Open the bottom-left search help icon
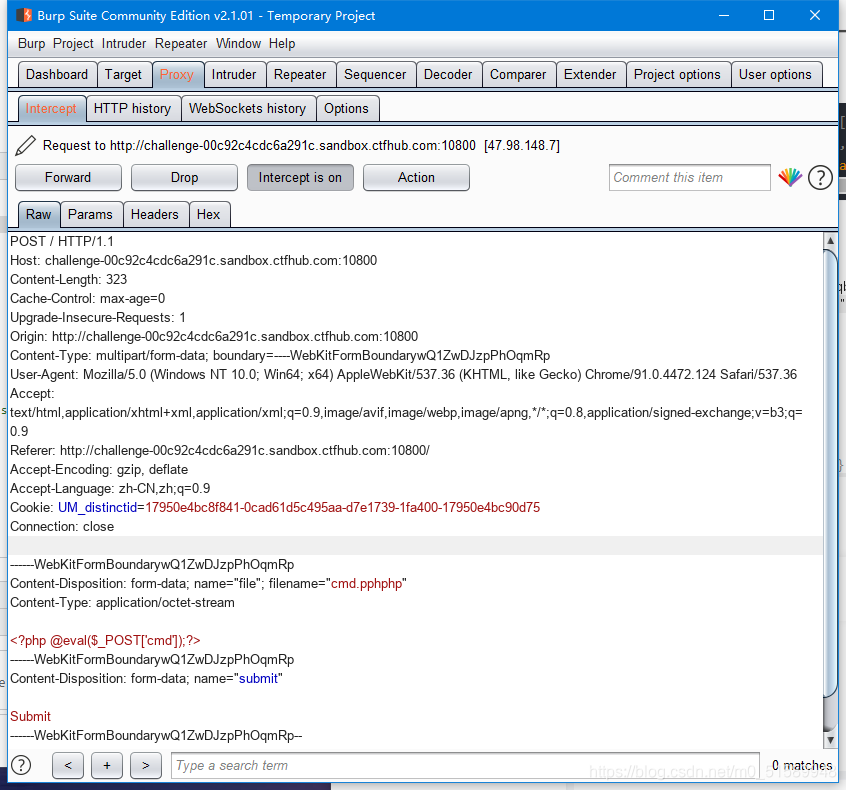Screen dimensions: 846x790 coord(21,765)
